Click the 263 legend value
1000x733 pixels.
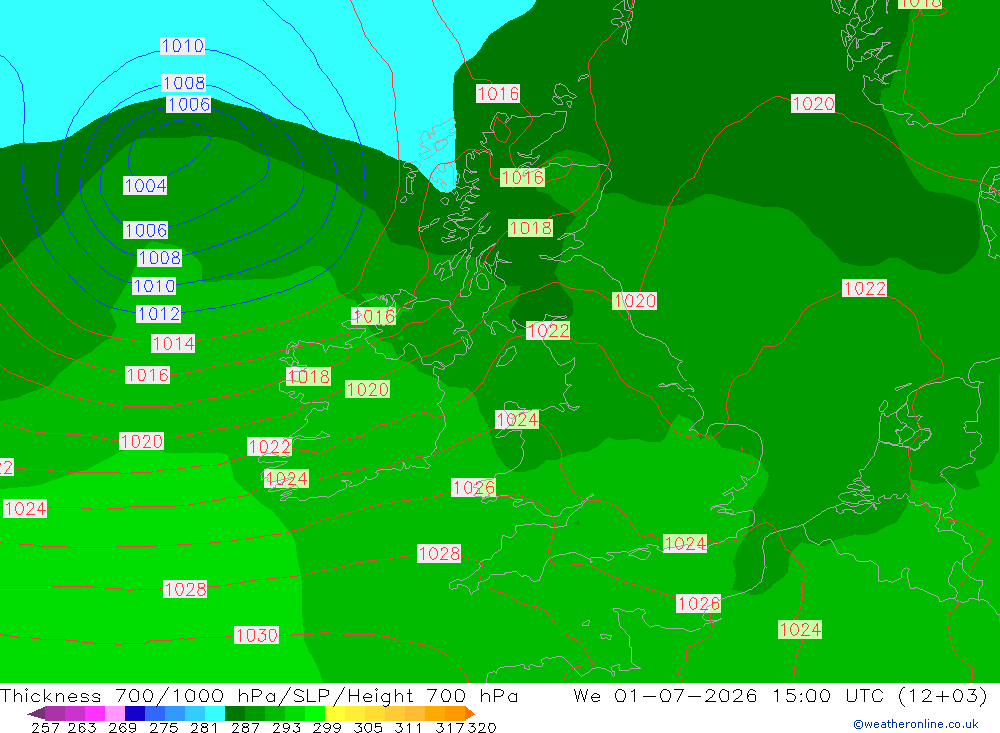[x=82, y=727]
